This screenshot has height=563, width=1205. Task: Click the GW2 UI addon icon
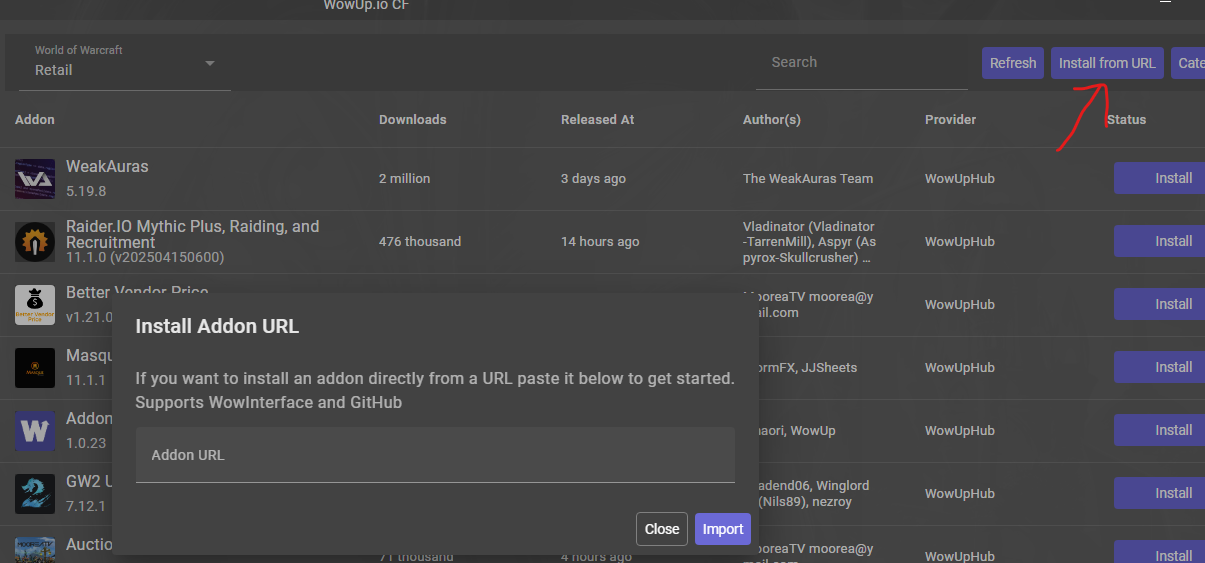pos(35,494)
